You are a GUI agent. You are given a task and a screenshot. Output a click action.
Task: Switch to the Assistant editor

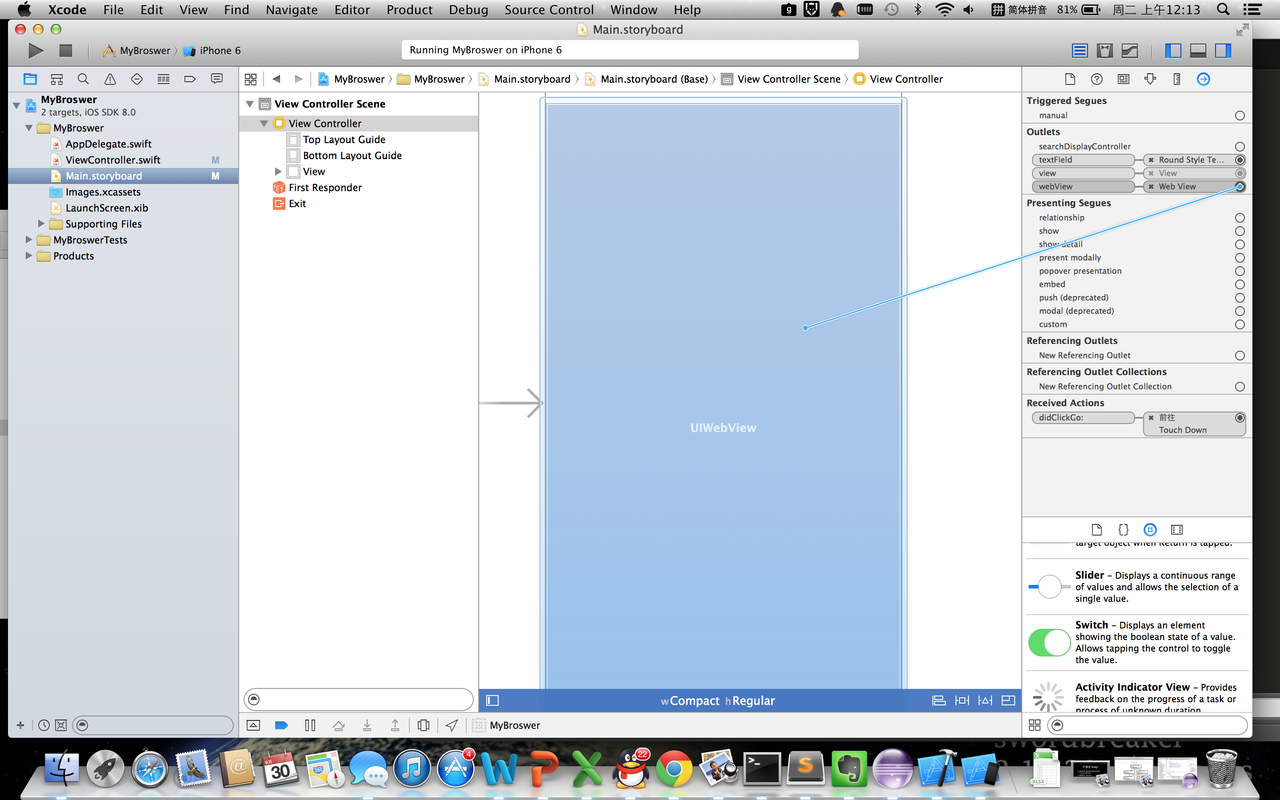[1105, 50]
